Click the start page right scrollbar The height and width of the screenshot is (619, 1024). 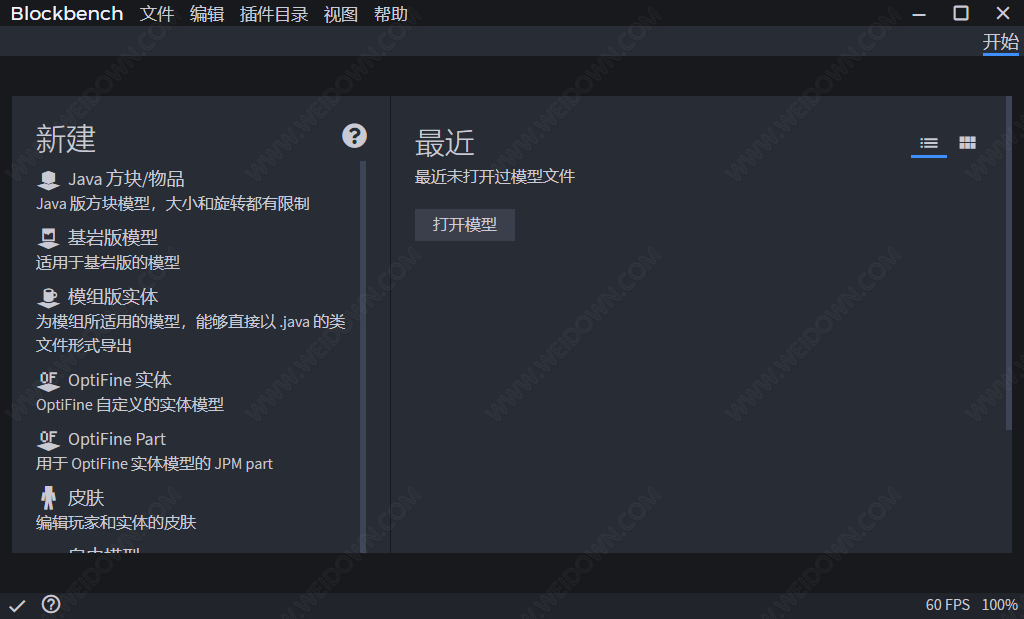[x=1008, y=263]
